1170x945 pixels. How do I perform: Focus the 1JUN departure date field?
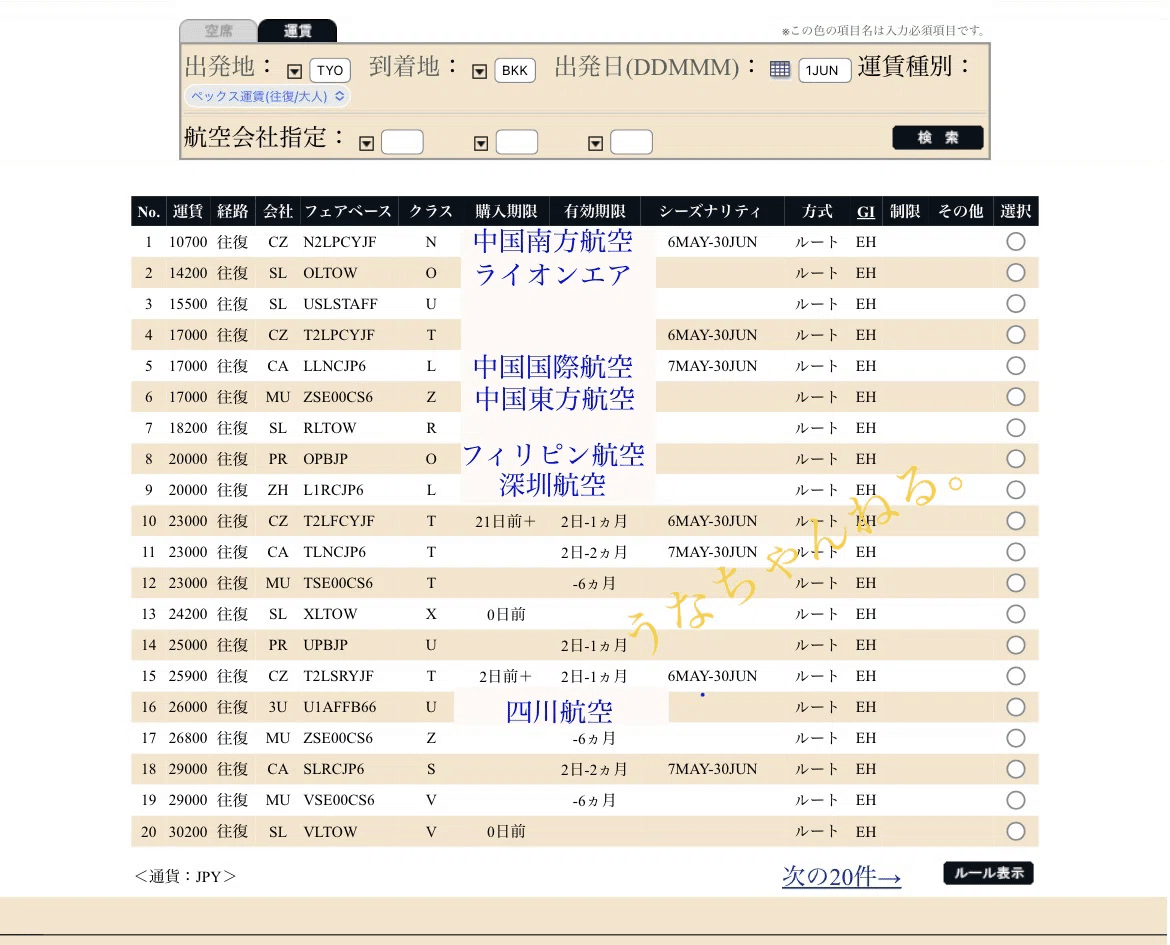[x=825, y=70]
